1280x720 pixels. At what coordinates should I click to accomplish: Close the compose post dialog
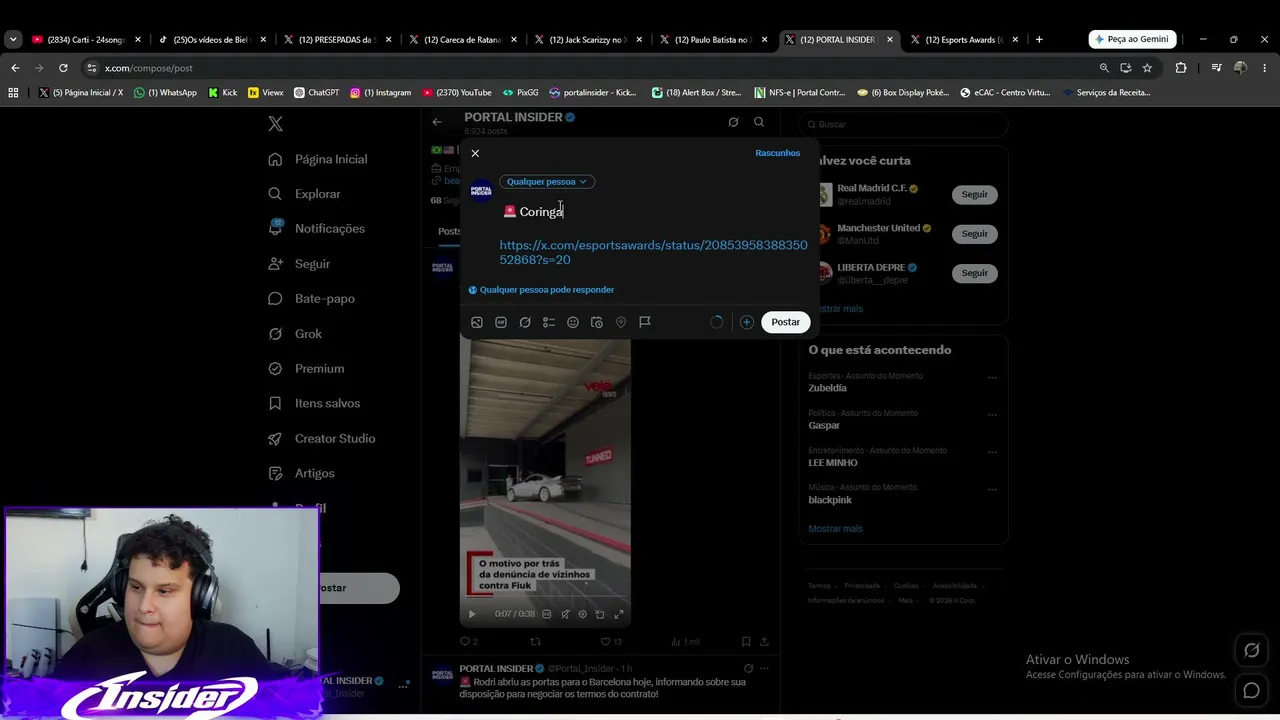click(x=475, y=153)
